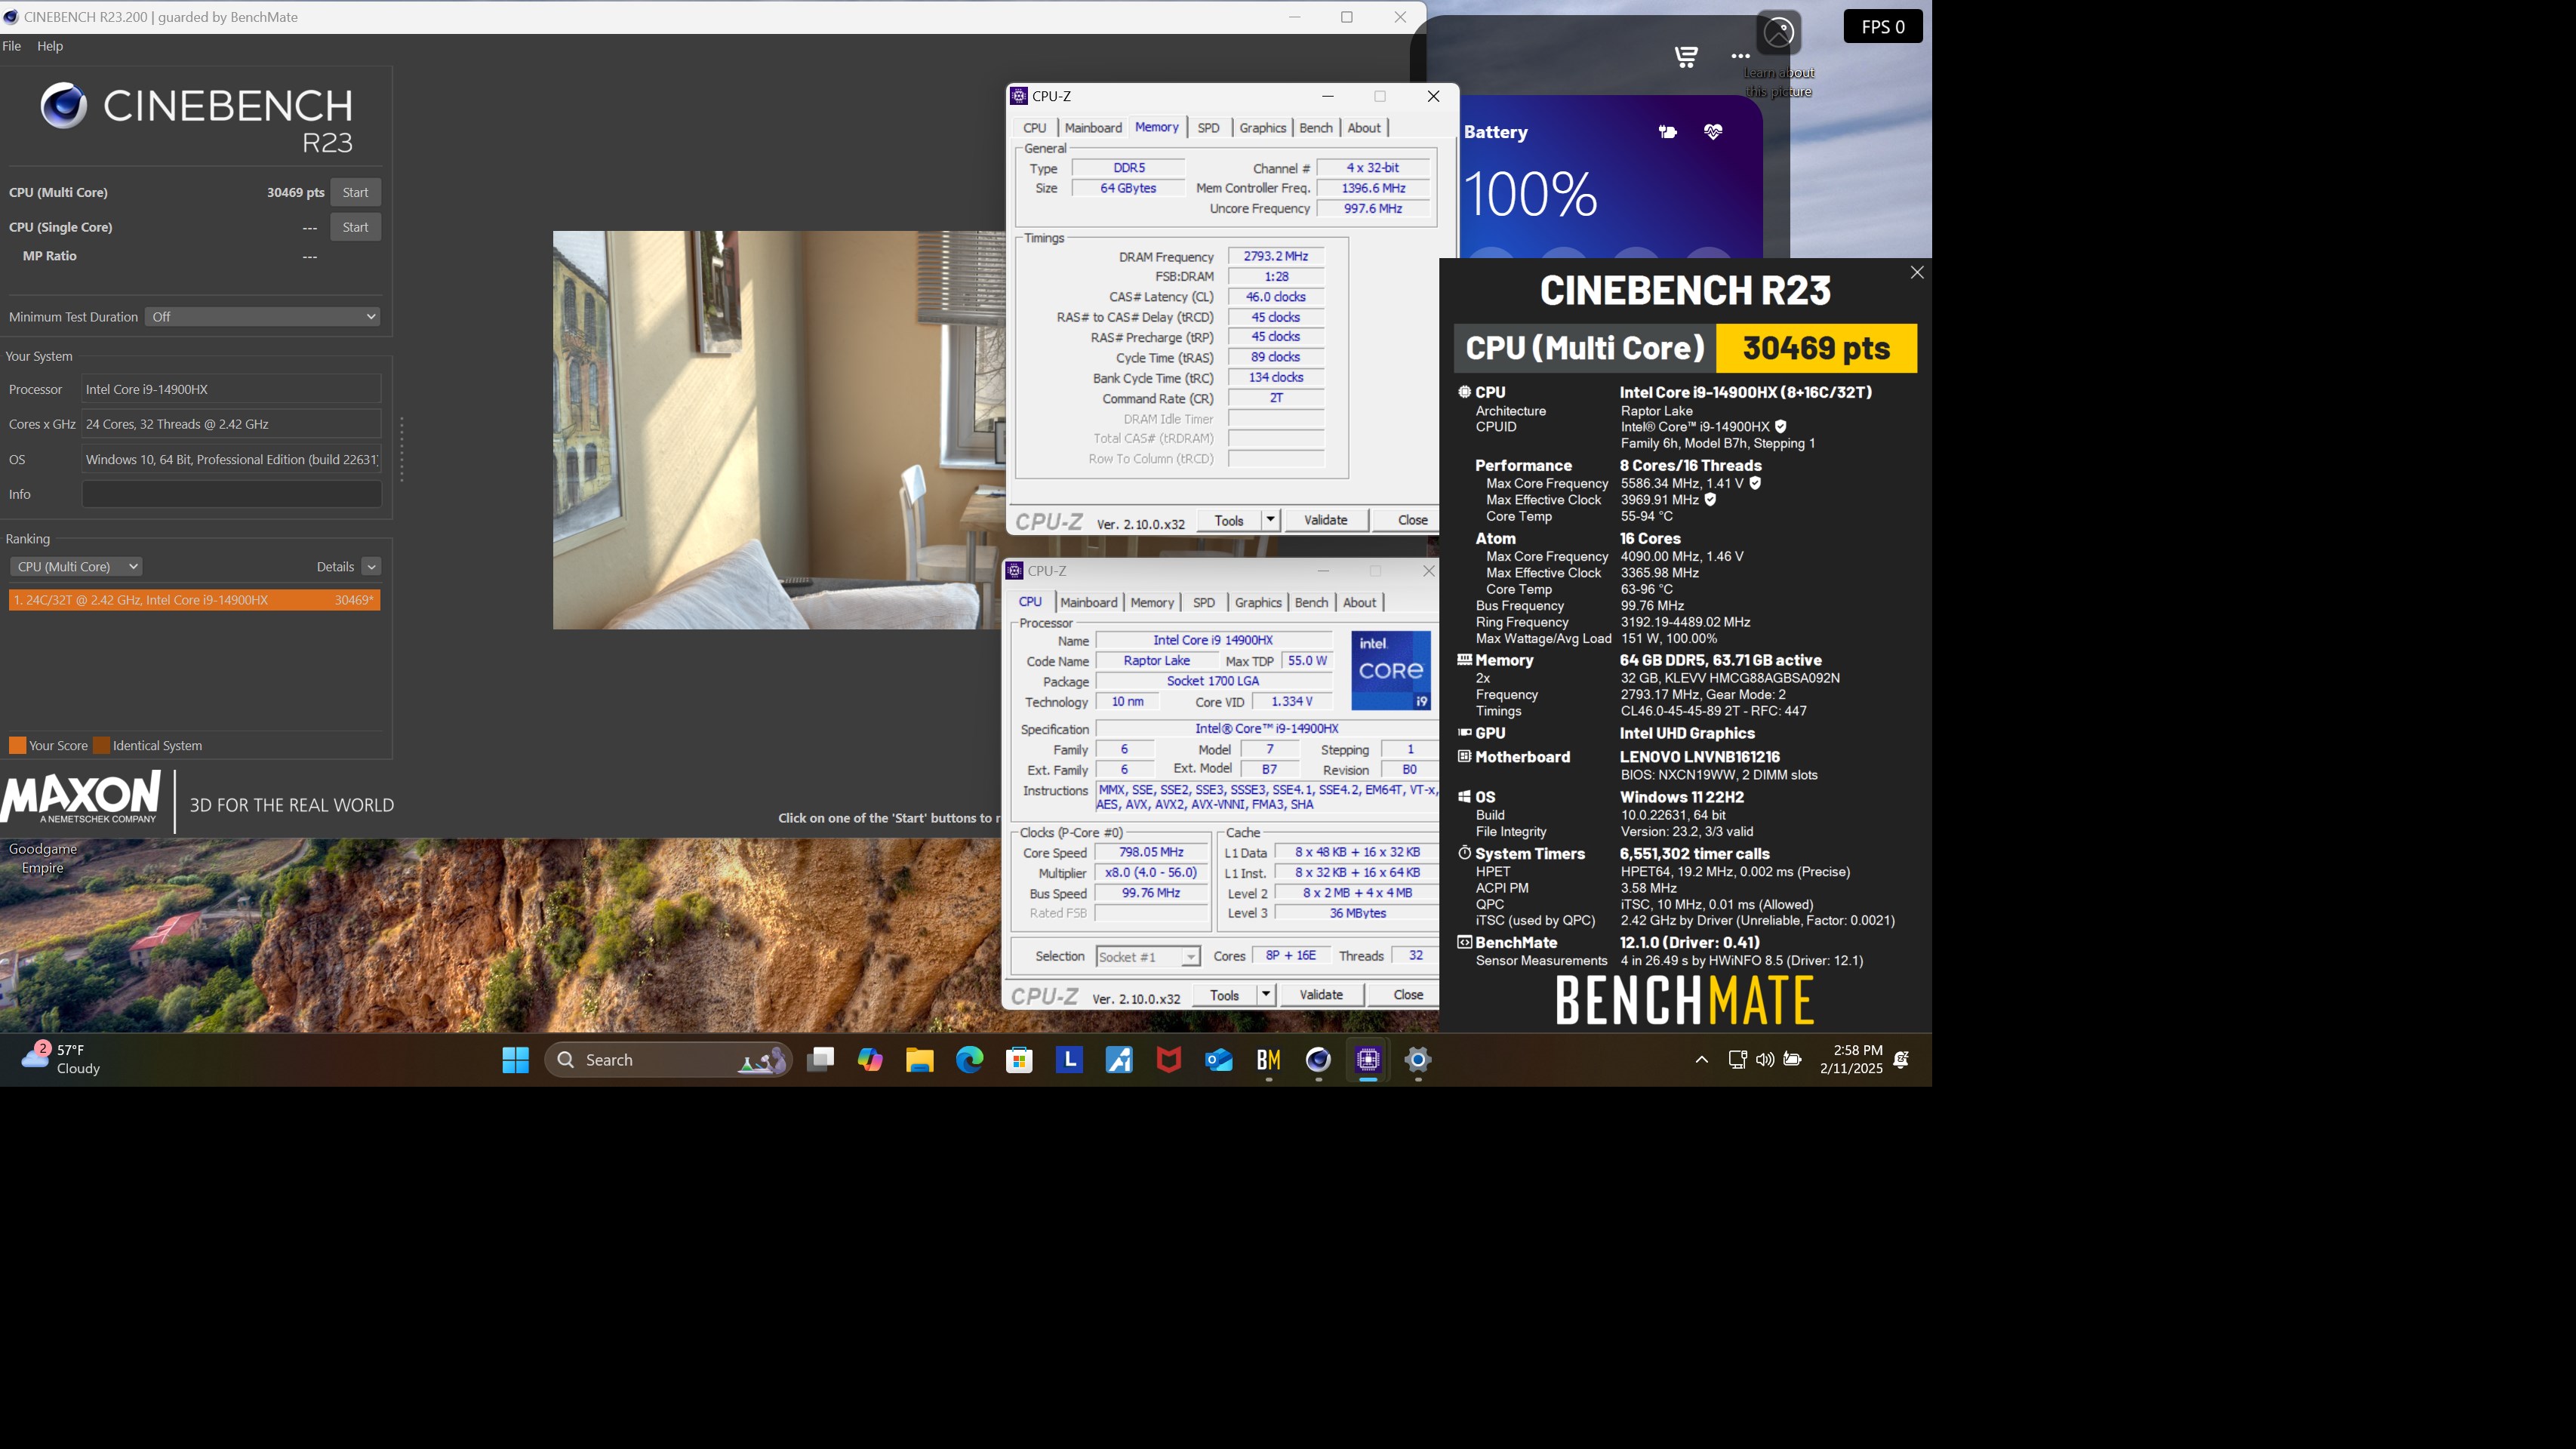Open the Help menu in Cinebench
This screenshot has width=2576, height=1449.
50,46
